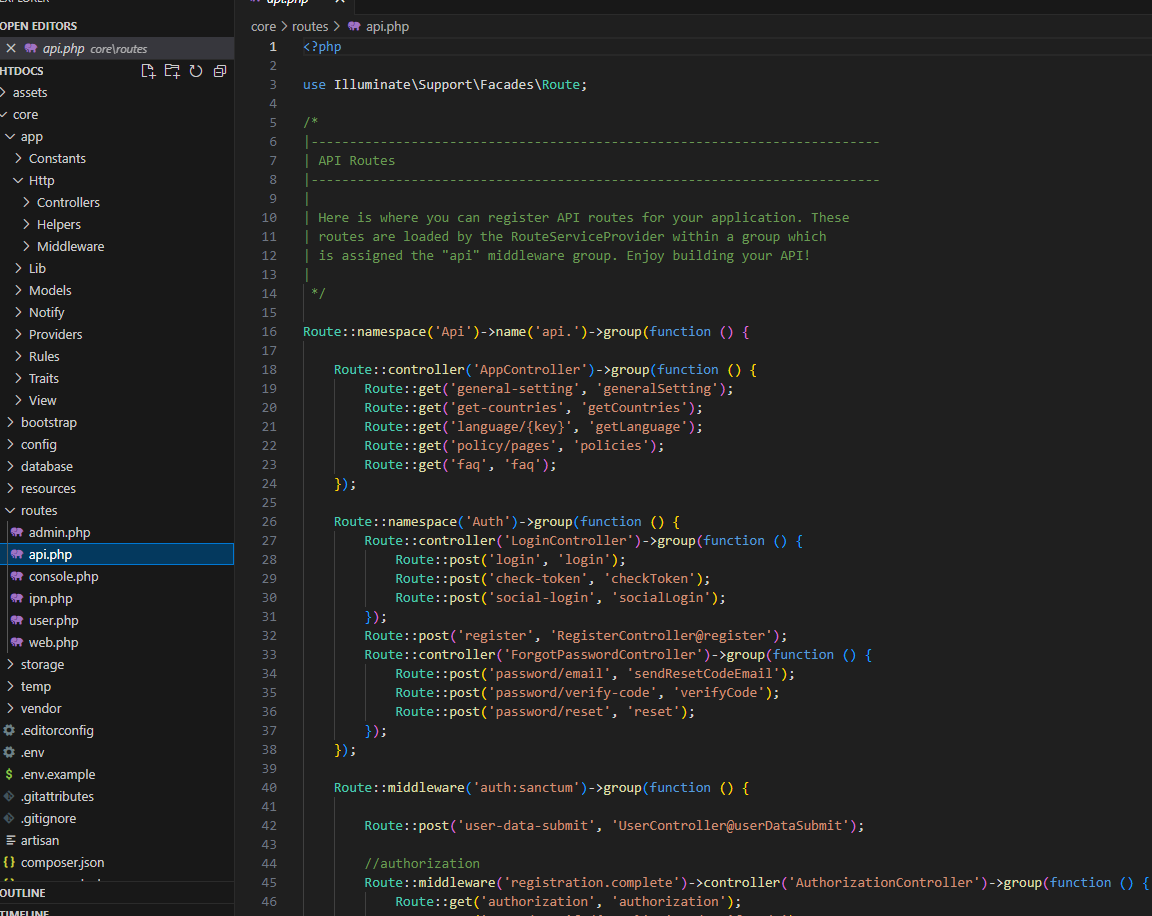The width and height of the screenshot is (1152, 916).
Task: Click the PHP icon in breadcrumb before api.php
Action: click(354, 26)
